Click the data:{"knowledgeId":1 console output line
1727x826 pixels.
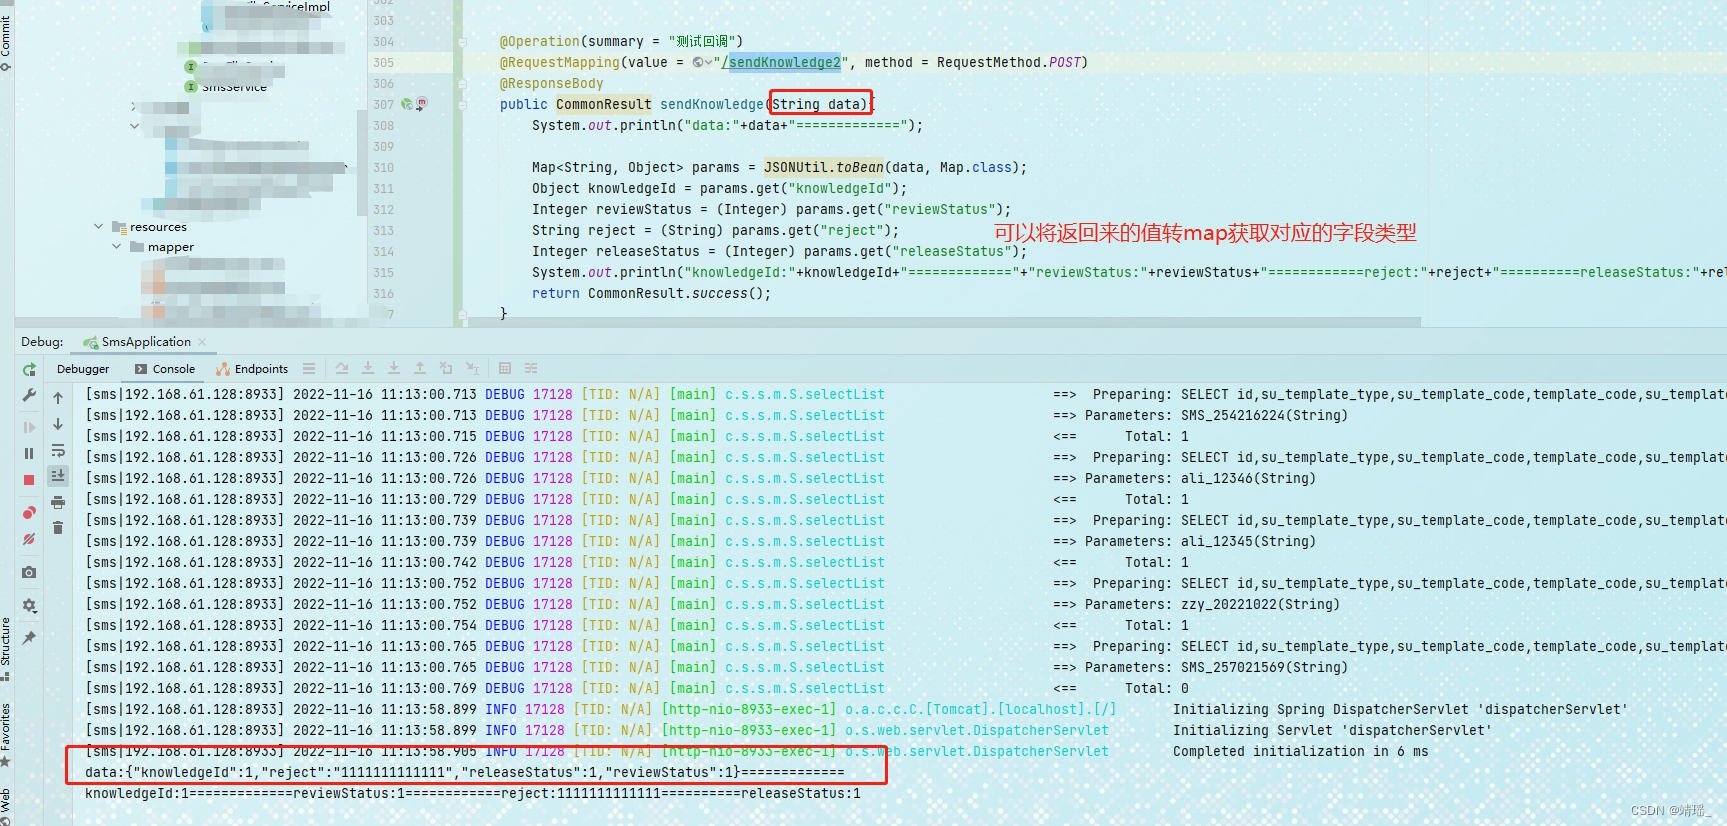click(465, 773)
